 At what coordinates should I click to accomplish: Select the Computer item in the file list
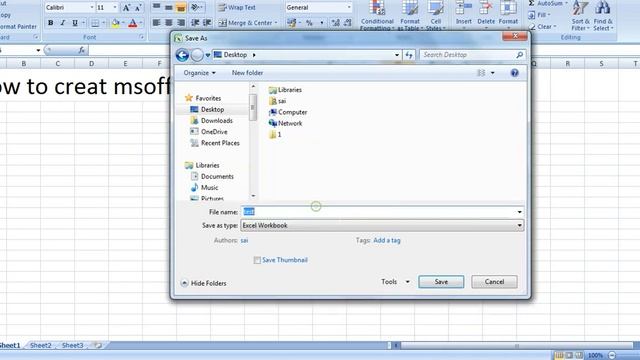pyautogui.click(x=288, y=112)
